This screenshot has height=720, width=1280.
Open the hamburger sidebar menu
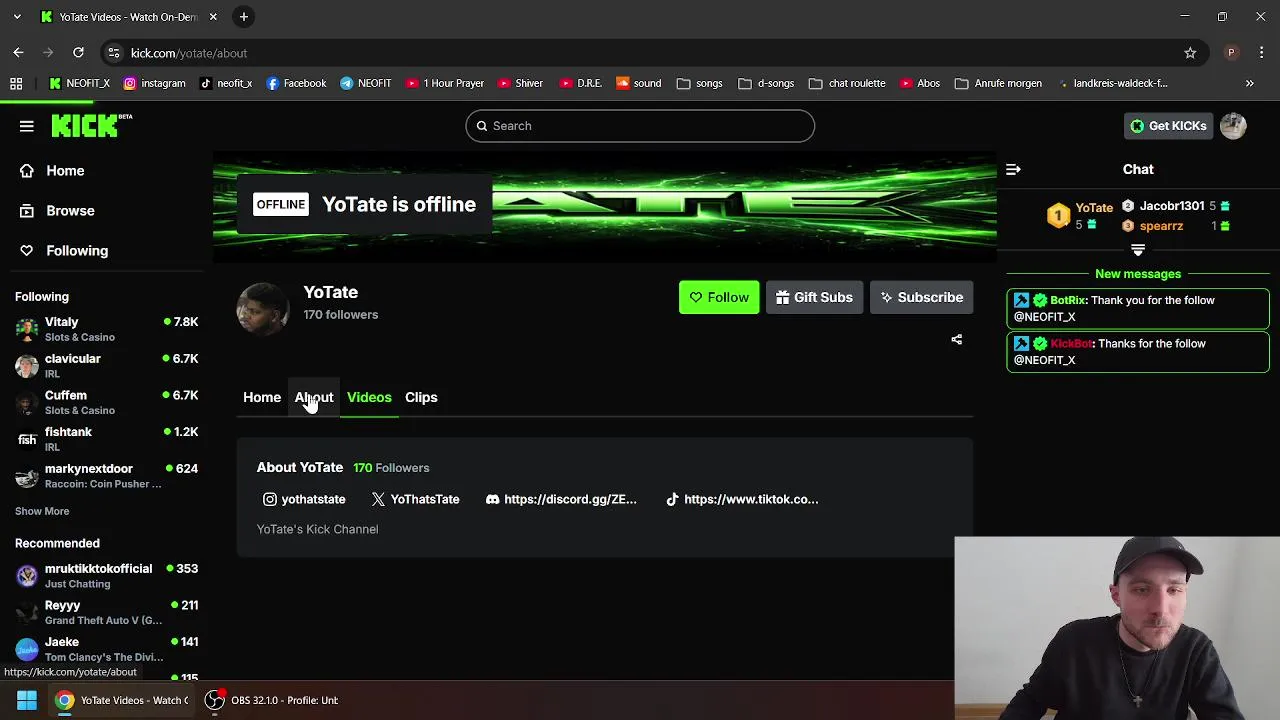pos(27,126)
